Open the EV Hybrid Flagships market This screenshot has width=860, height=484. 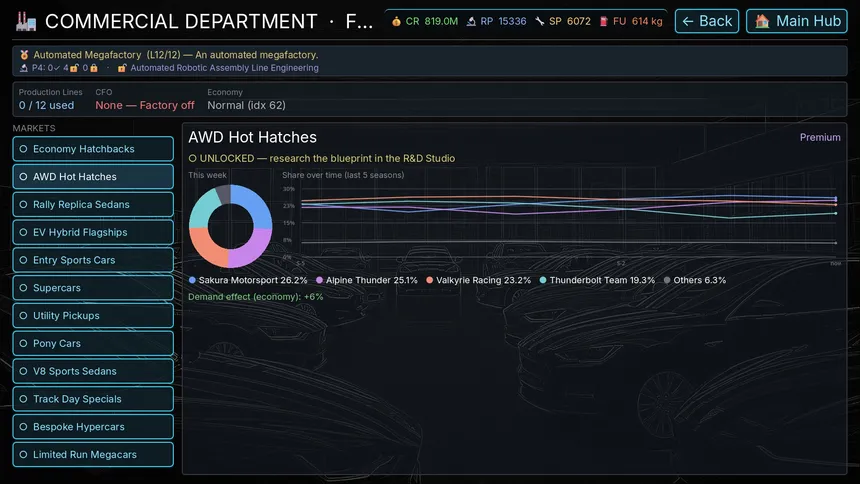pyautogui.click(x=93, y=232)
